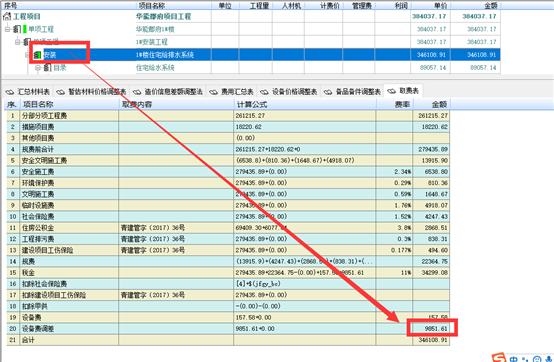This screenshot has height=362, width=554.
Task: Click the 261215.27 amount in row 1
Action: [433, 115]
